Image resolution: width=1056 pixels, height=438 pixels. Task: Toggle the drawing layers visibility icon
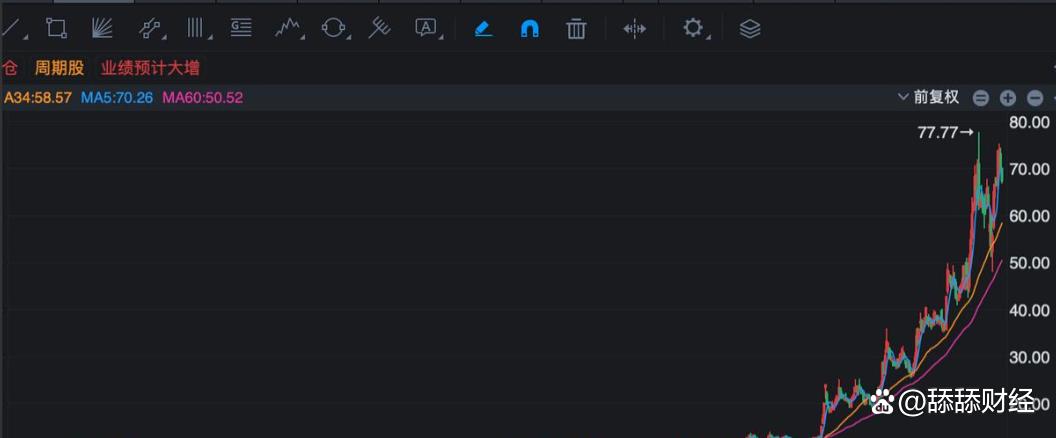[x=750, y=29]
